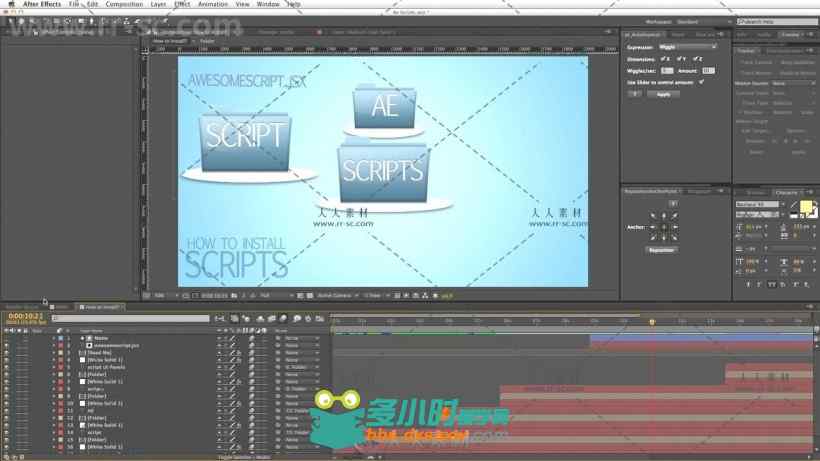Image resolution: width=820 pixels, height=461 pixels.
Task: Open the Window menu
Action: [x=268, y=4]
